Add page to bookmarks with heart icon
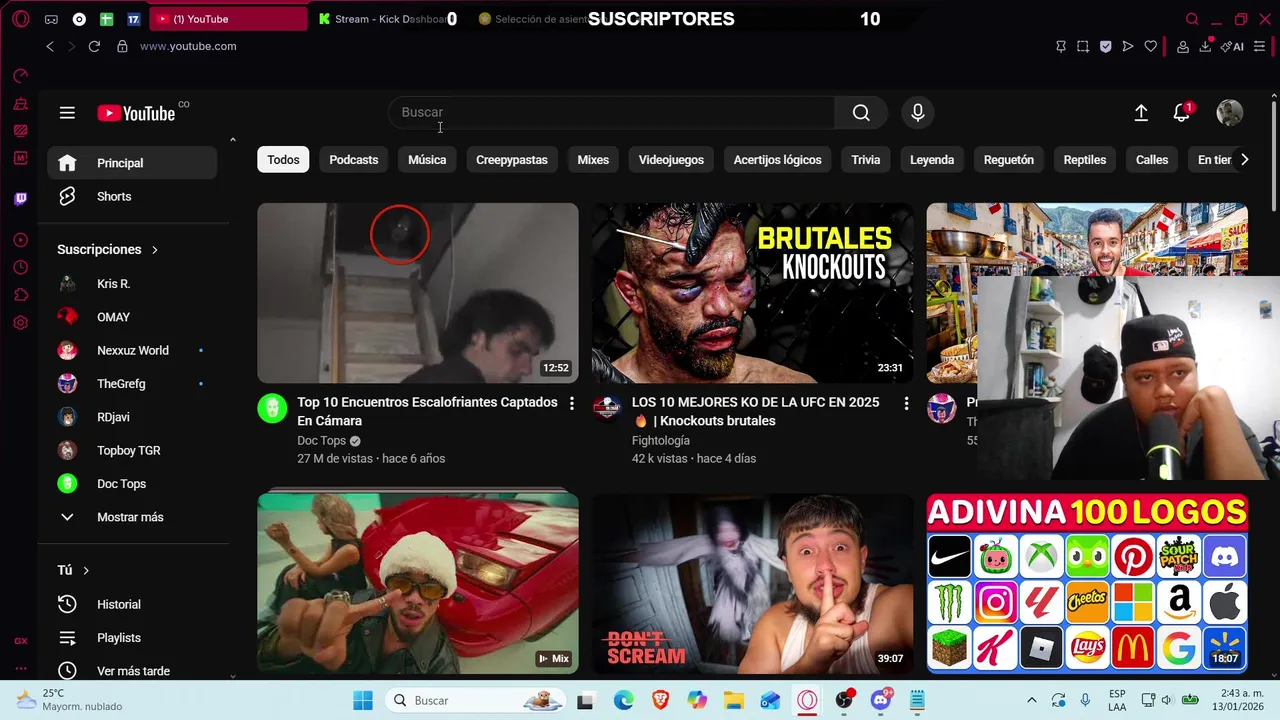The image size is (1280, 720). coord(1151,46)
